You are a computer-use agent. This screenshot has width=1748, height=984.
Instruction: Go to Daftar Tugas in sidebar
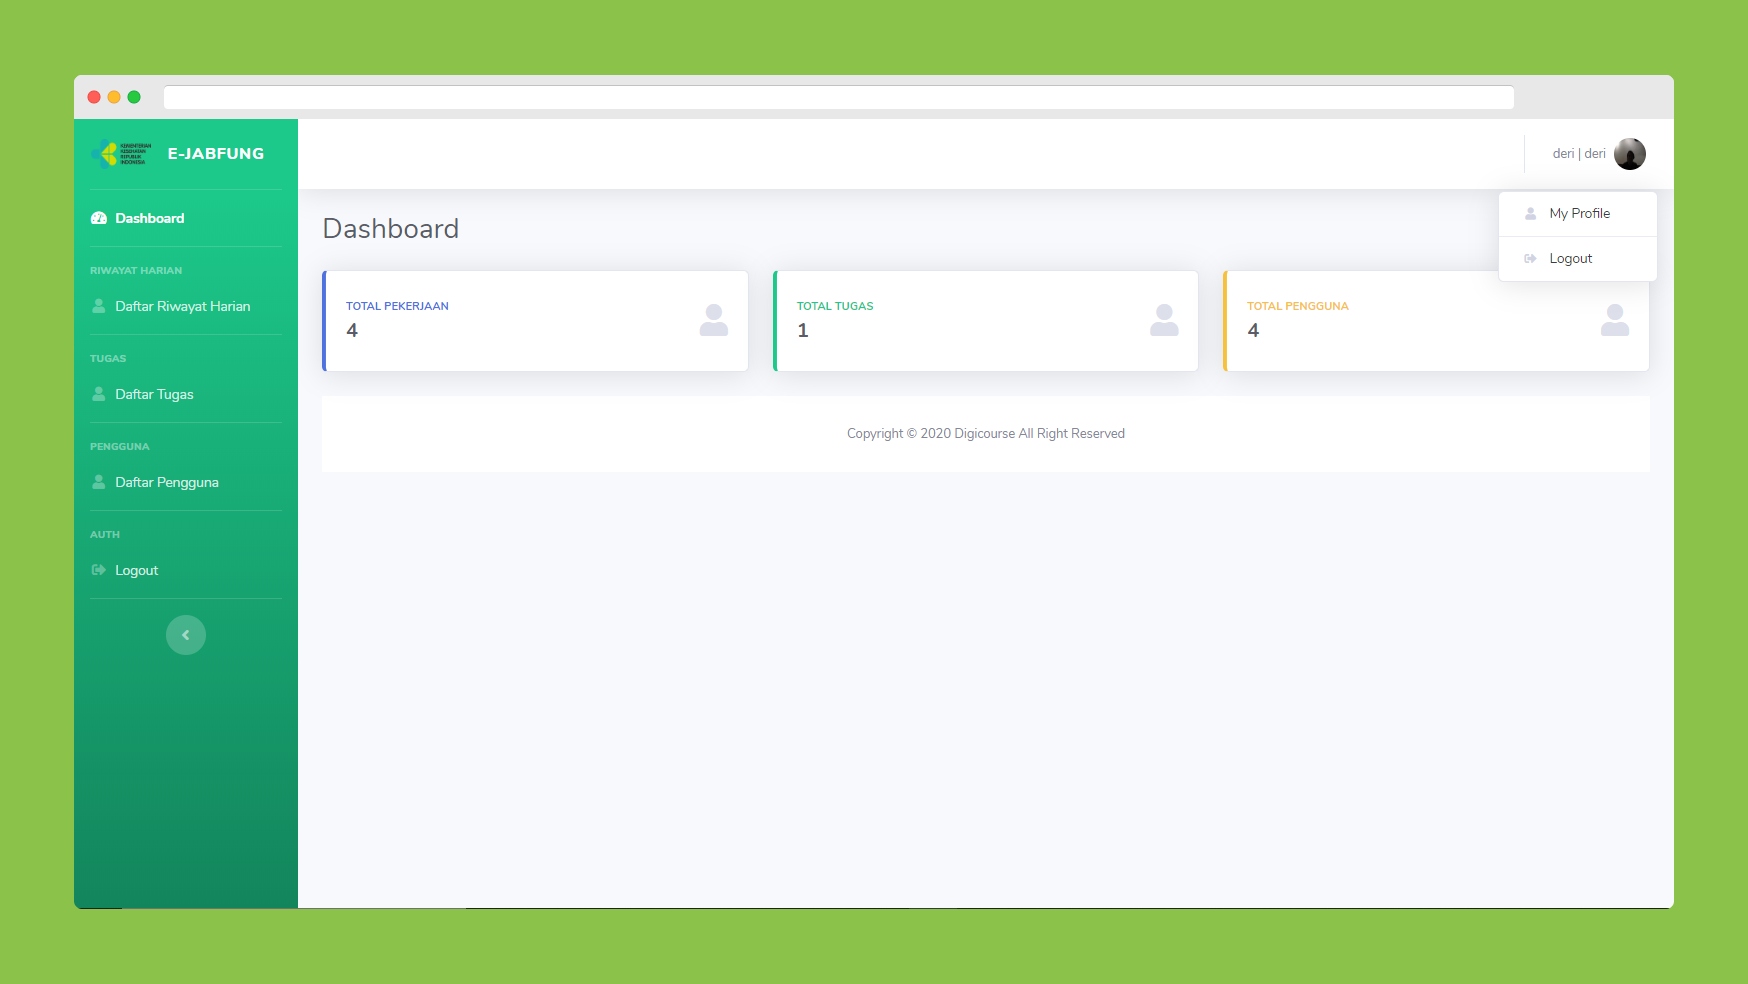click(154, 394)
